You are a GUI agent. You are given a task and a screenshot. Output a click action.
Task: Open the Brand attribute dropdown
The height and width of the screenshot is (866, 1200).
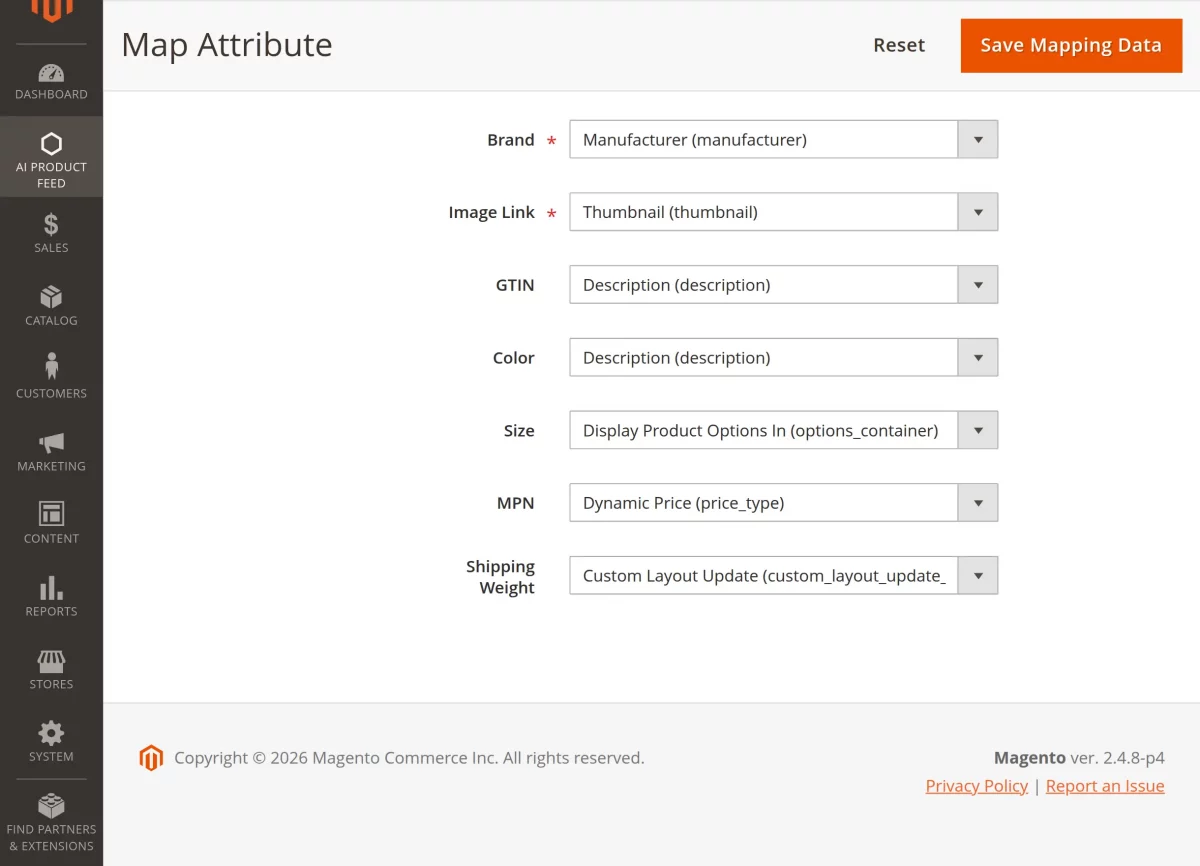pos(977,139)
